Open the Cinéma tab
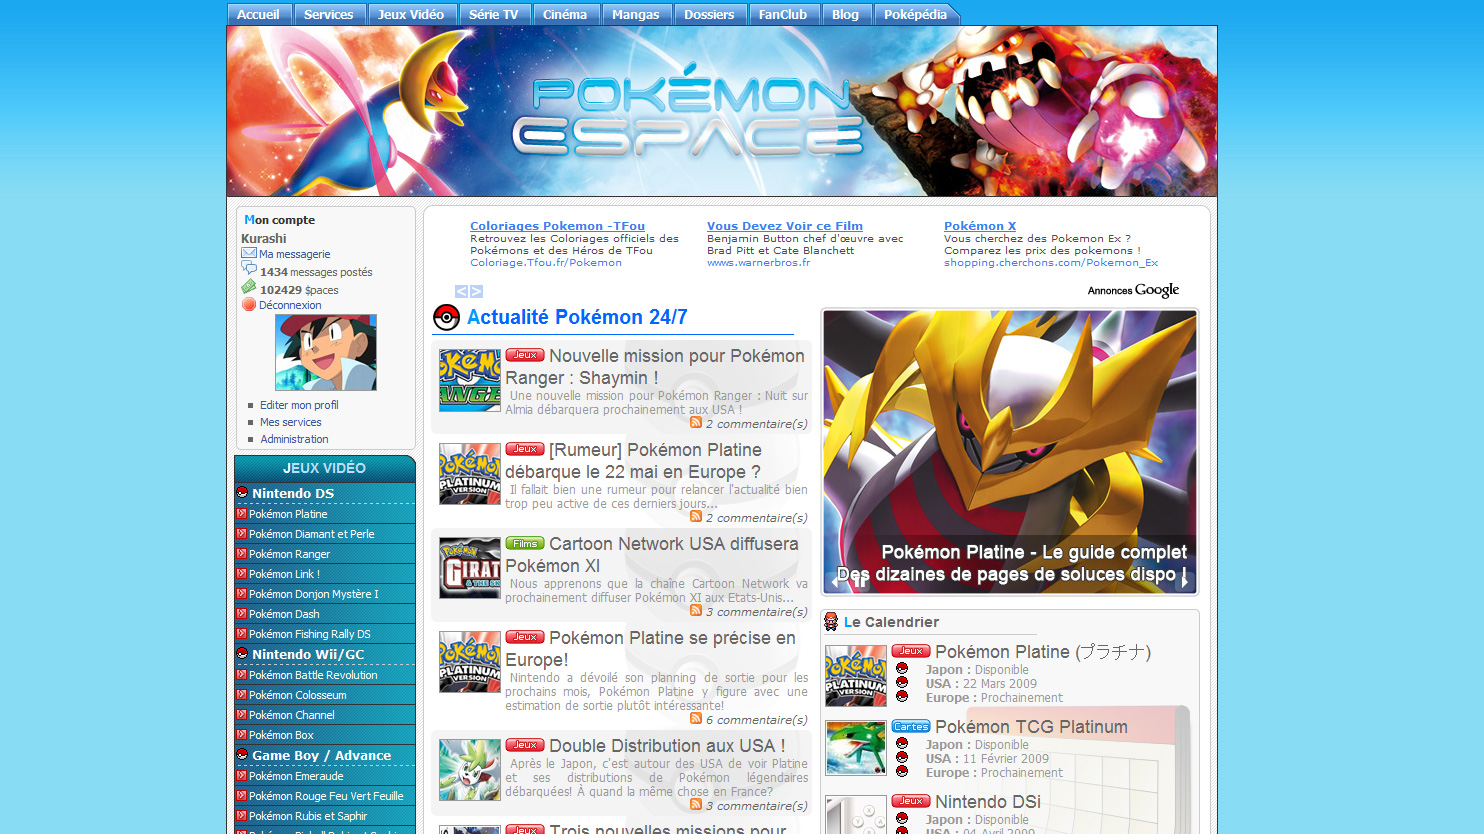This screenshot has width=1484, height=834. [x=565, y=14]
